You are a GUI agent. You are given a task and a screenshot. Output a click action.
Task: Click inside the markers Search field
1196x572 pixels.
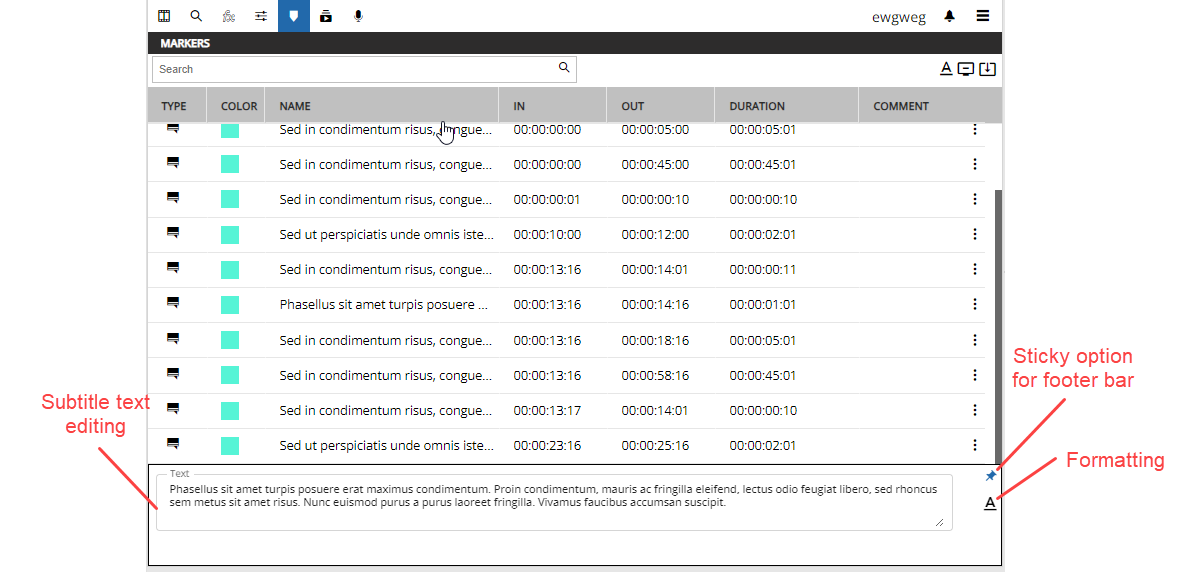pyautogui.click(x=355, y=69)
